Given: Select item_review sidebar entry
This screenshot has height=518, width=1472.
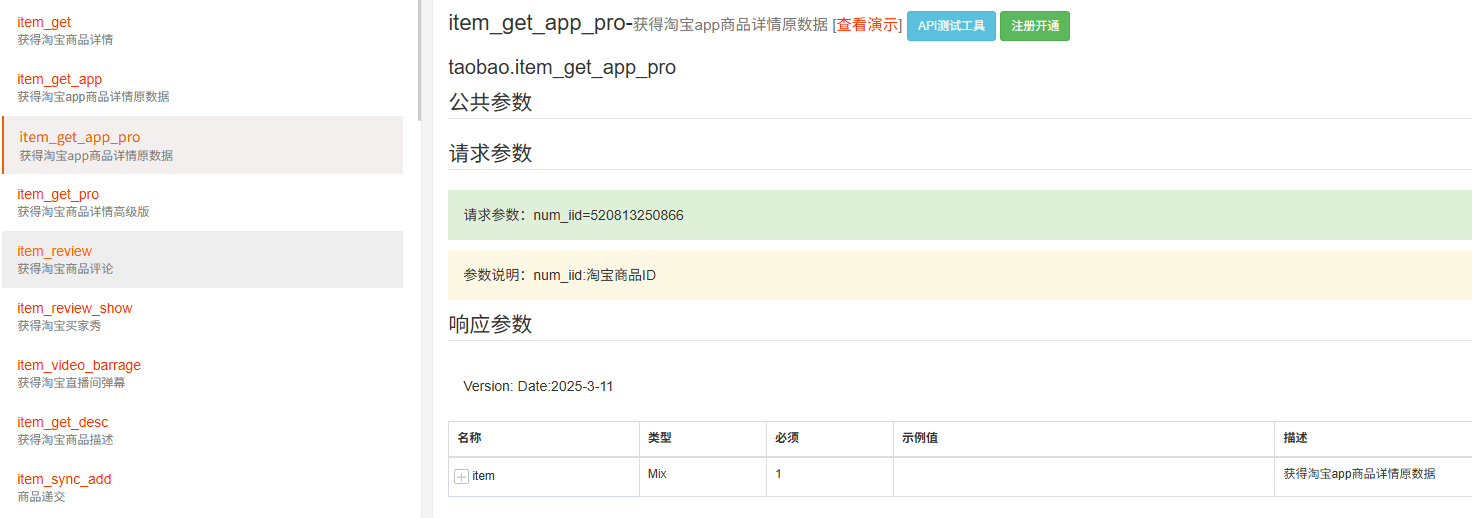Looking at the screenshot, I should (202, 260).
